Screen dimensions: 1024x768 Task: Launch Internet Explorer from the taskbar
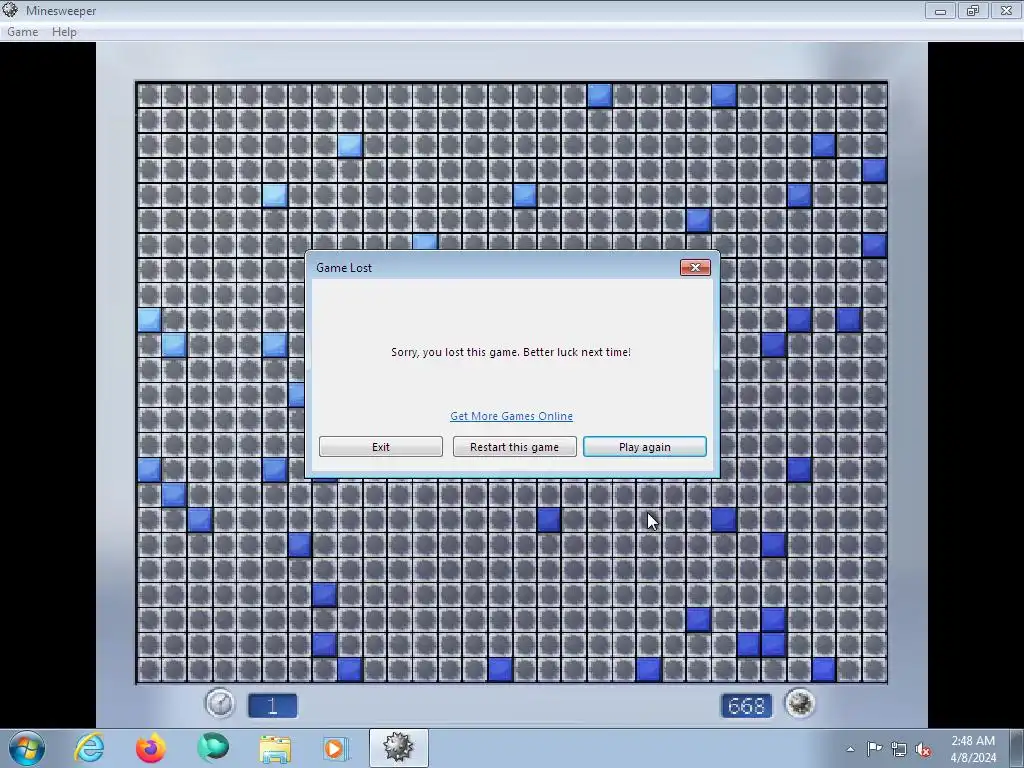coord(89,748)
